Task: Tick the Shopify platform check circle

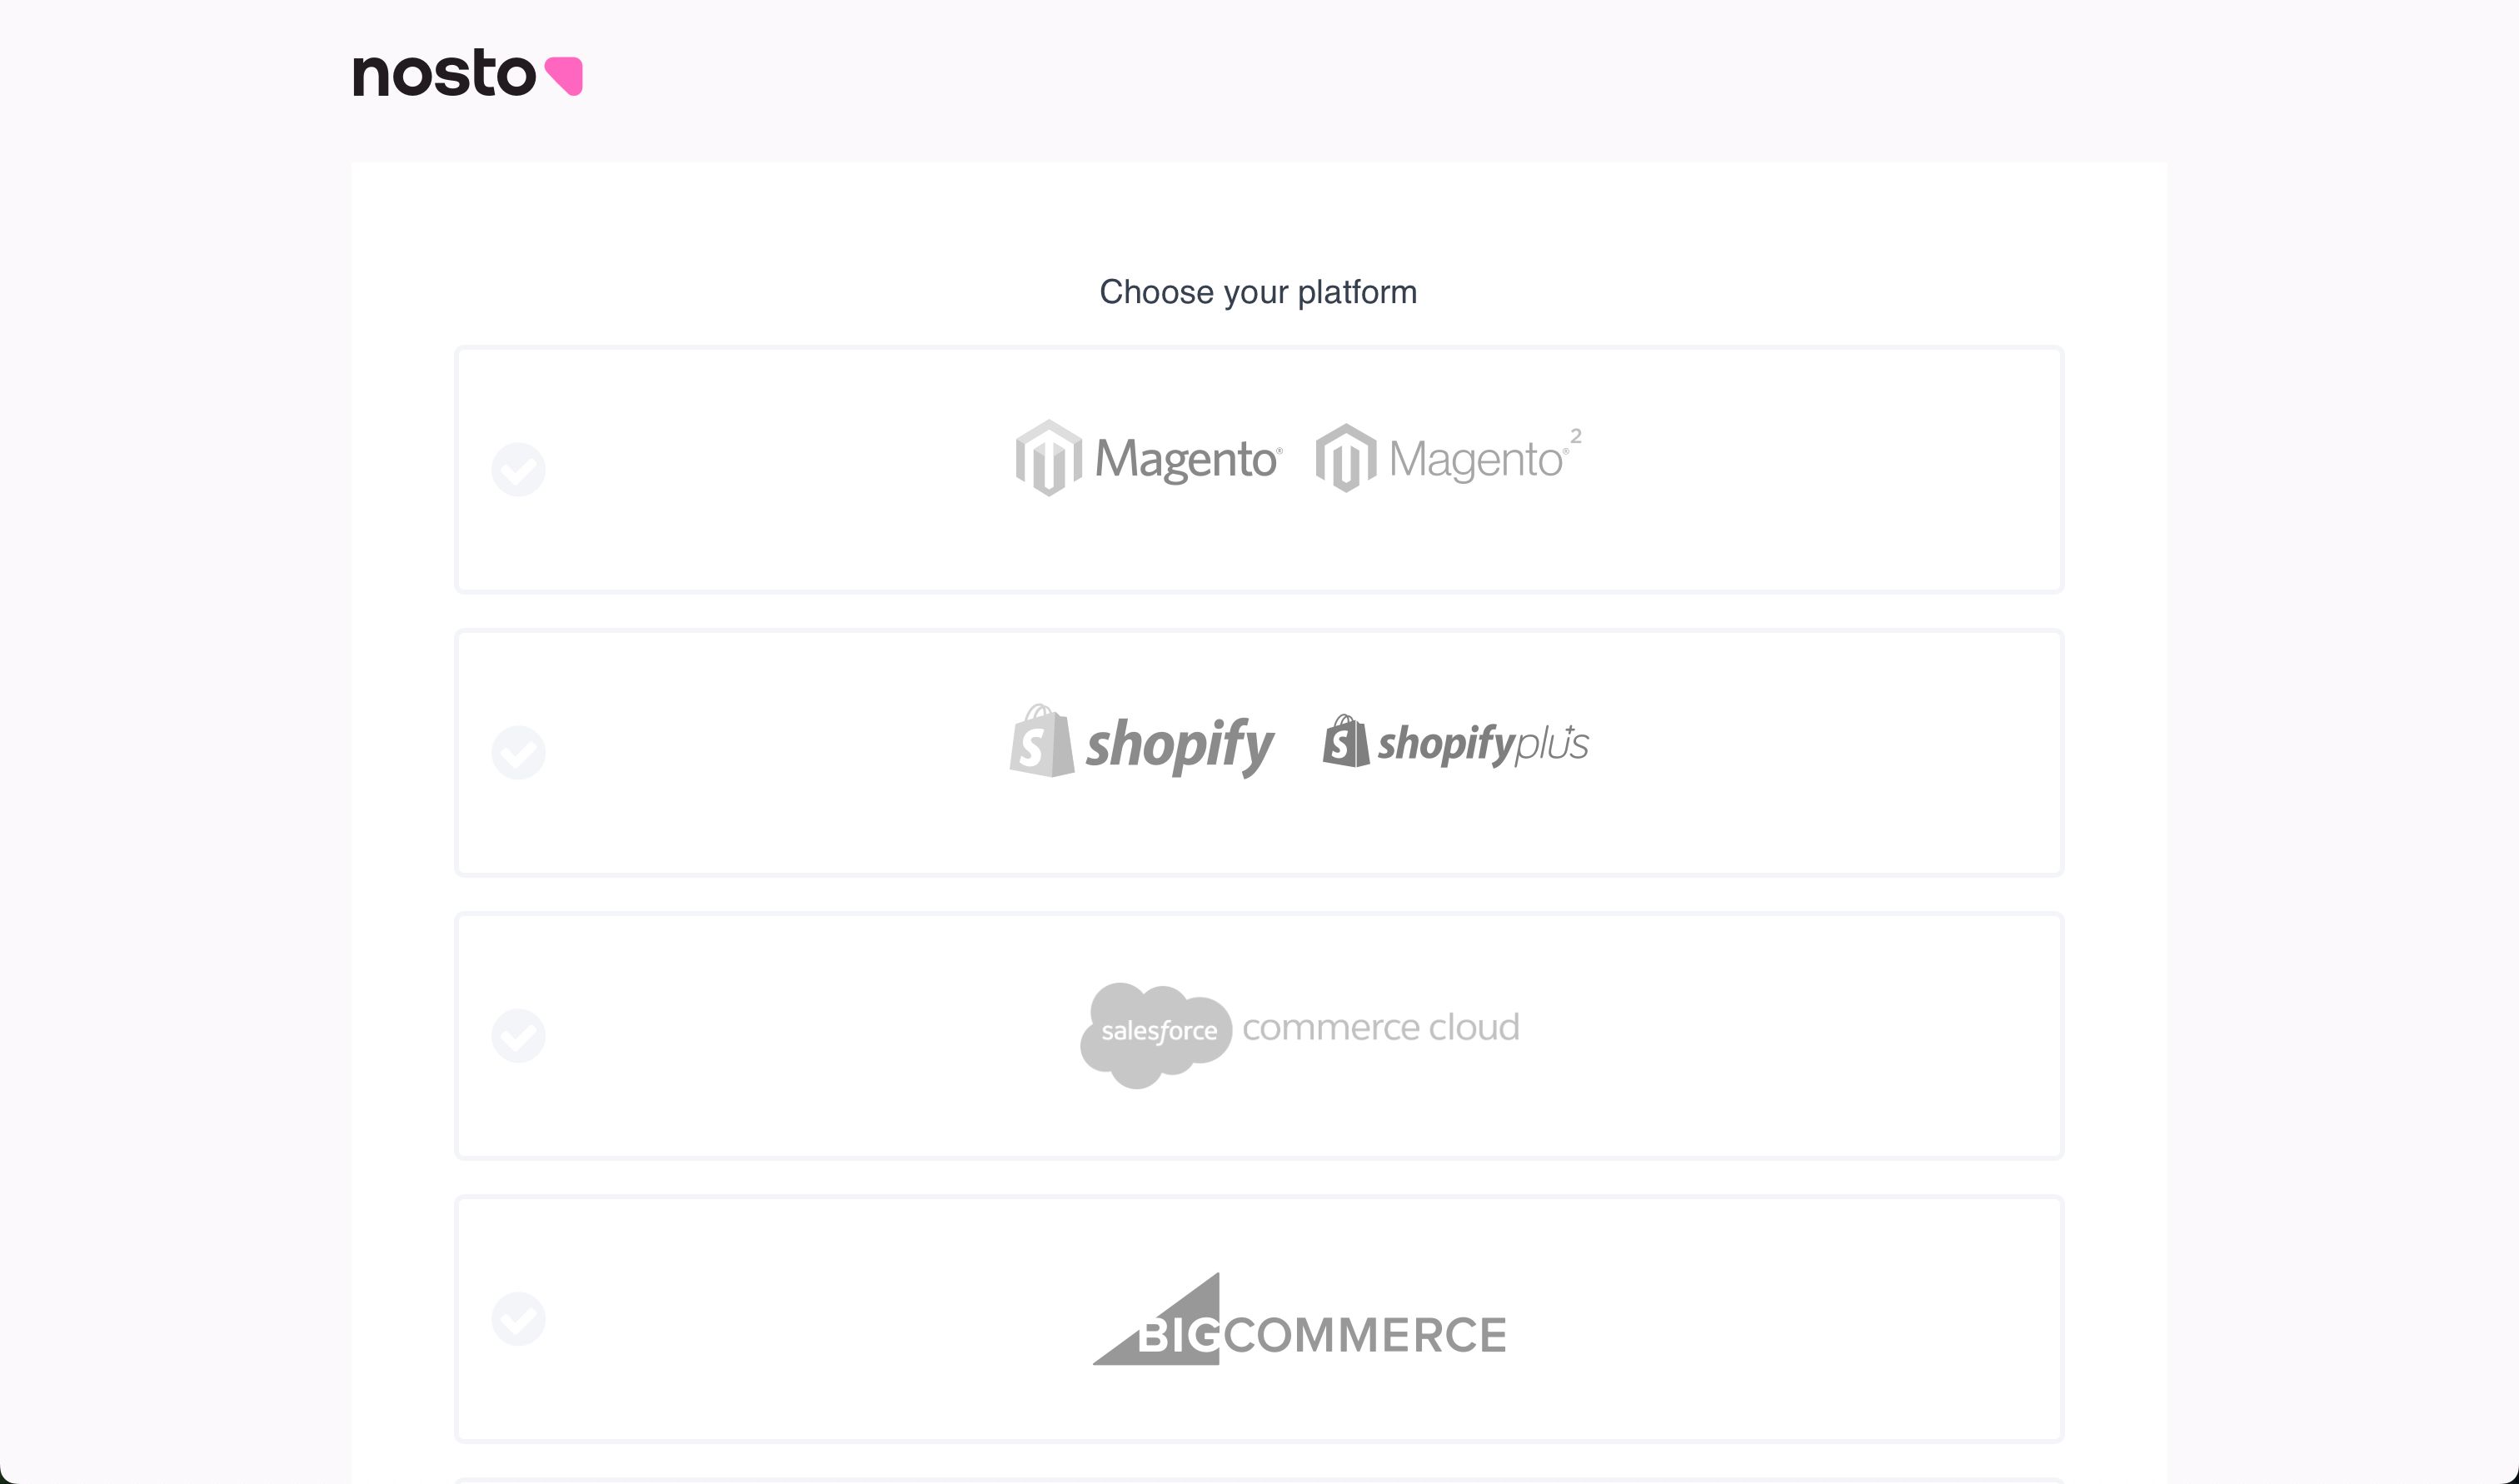Action: click(518, 752)
